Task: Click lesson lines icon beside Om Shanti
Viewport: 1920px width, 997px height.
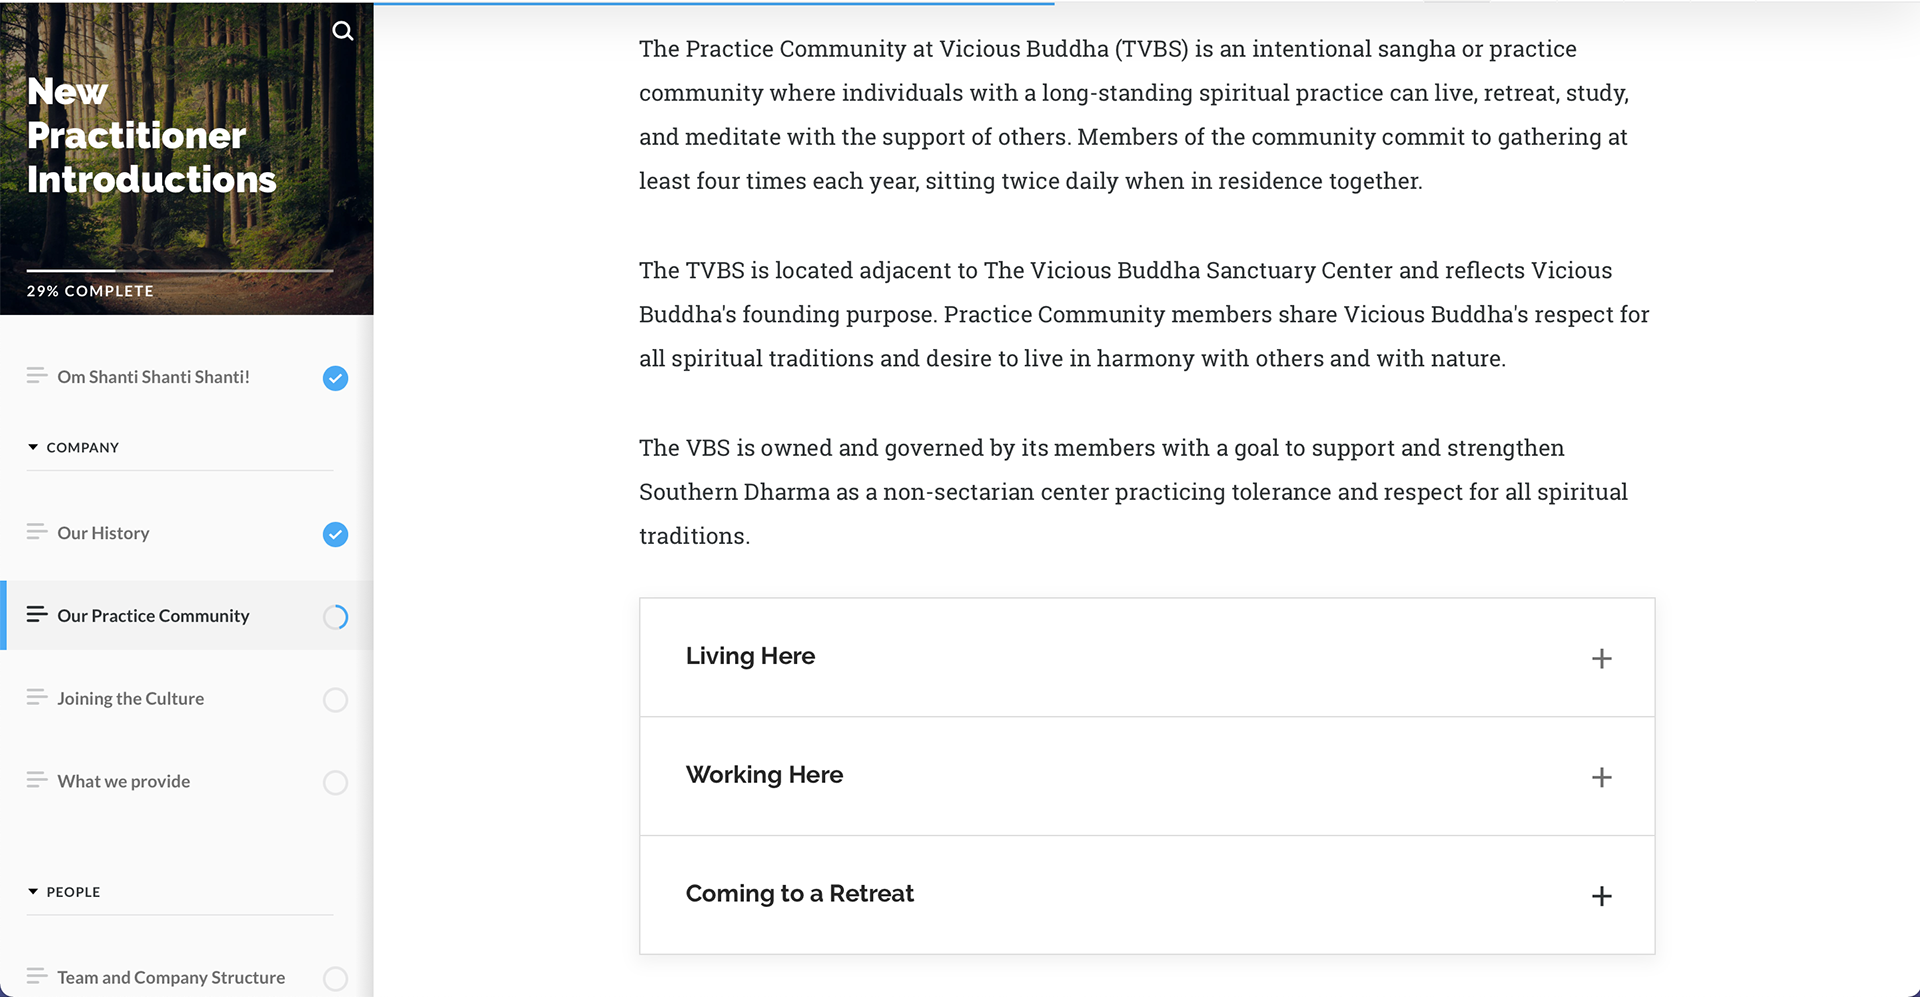Action: pos(37,376)
